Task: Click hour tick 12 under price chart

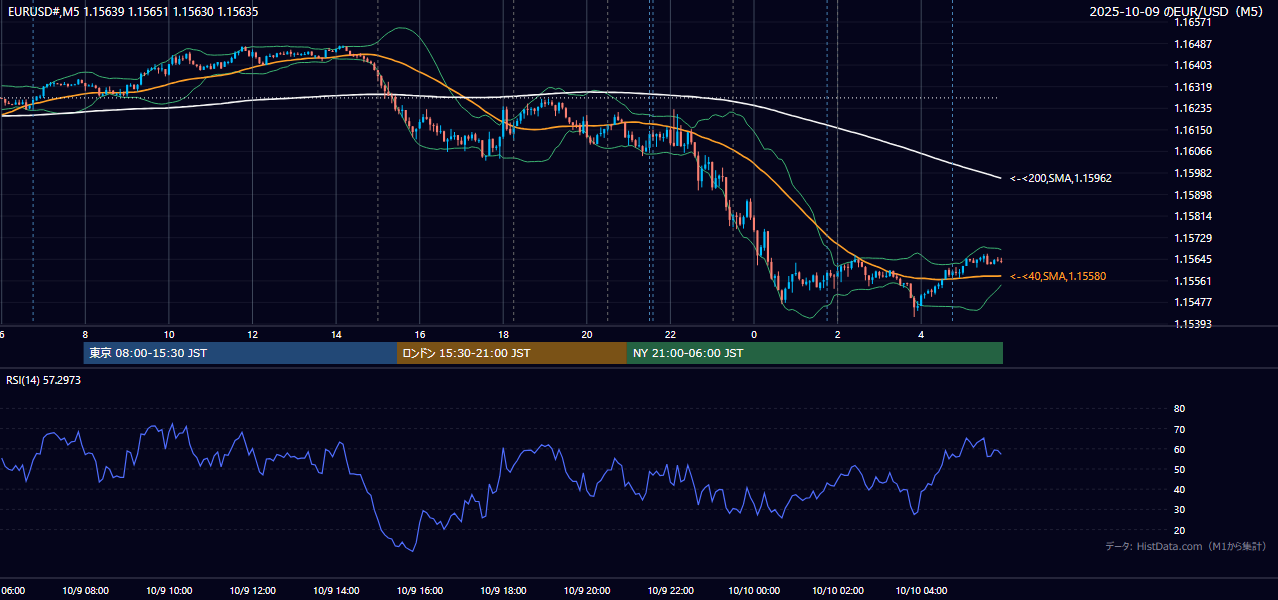Action: [x=253, y=335]
